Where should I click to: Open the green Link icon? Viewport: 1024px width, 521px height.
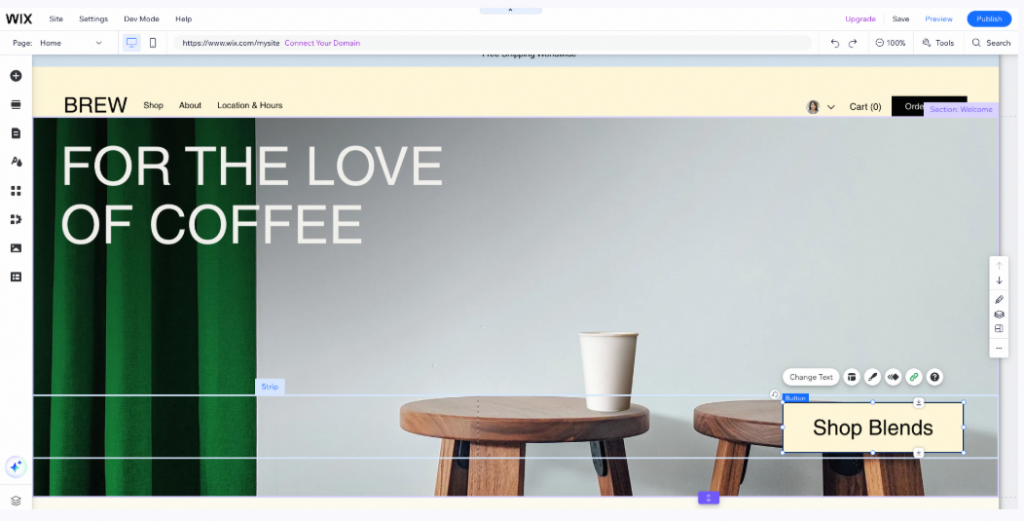click(914, 377)
